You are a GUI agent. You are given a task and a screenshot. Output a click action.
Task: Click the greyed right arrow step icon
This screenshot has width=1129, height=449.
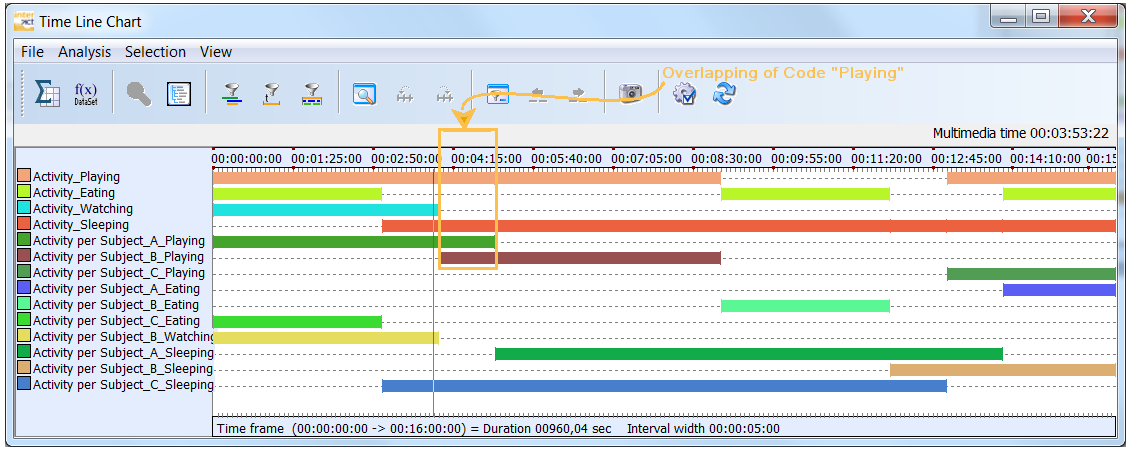click(x=577, y=94)
